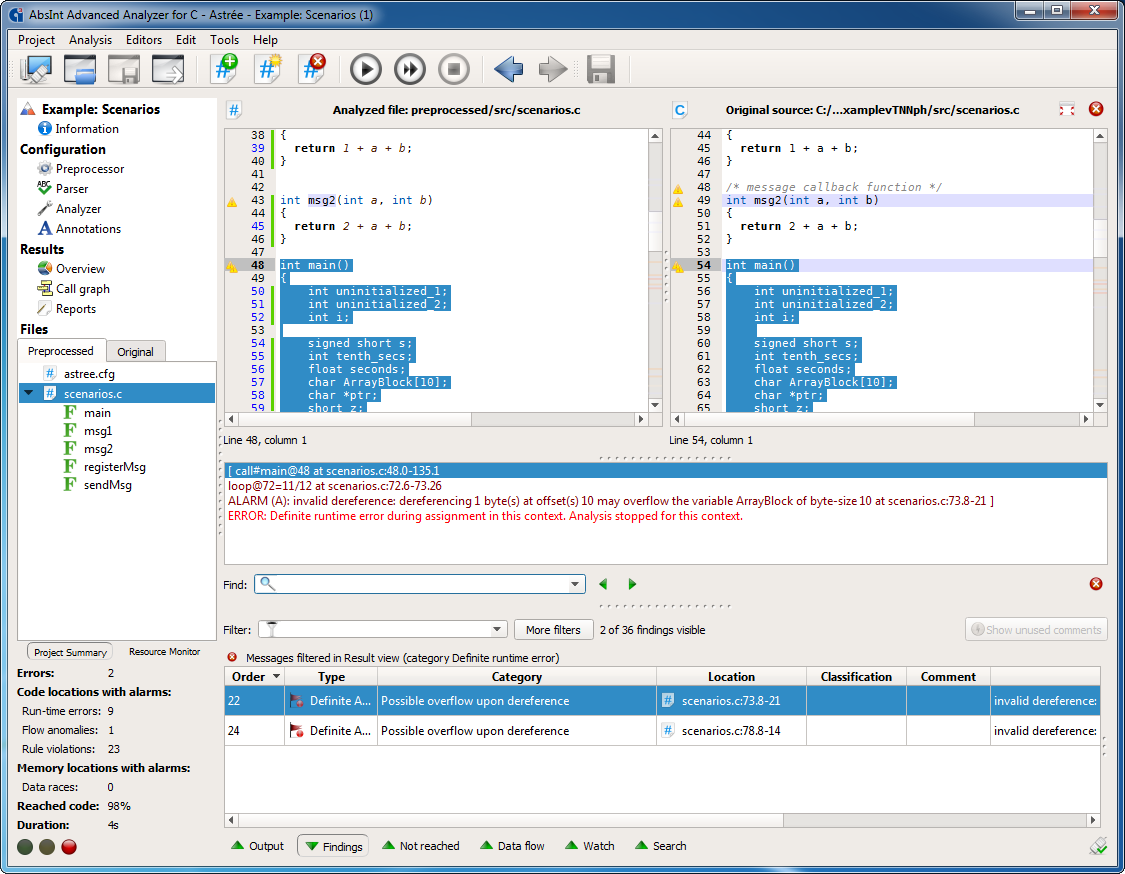
Task: Select finding at scenarios.c:78.8-14
Action: pyautogui.click(x=662, y=731)
